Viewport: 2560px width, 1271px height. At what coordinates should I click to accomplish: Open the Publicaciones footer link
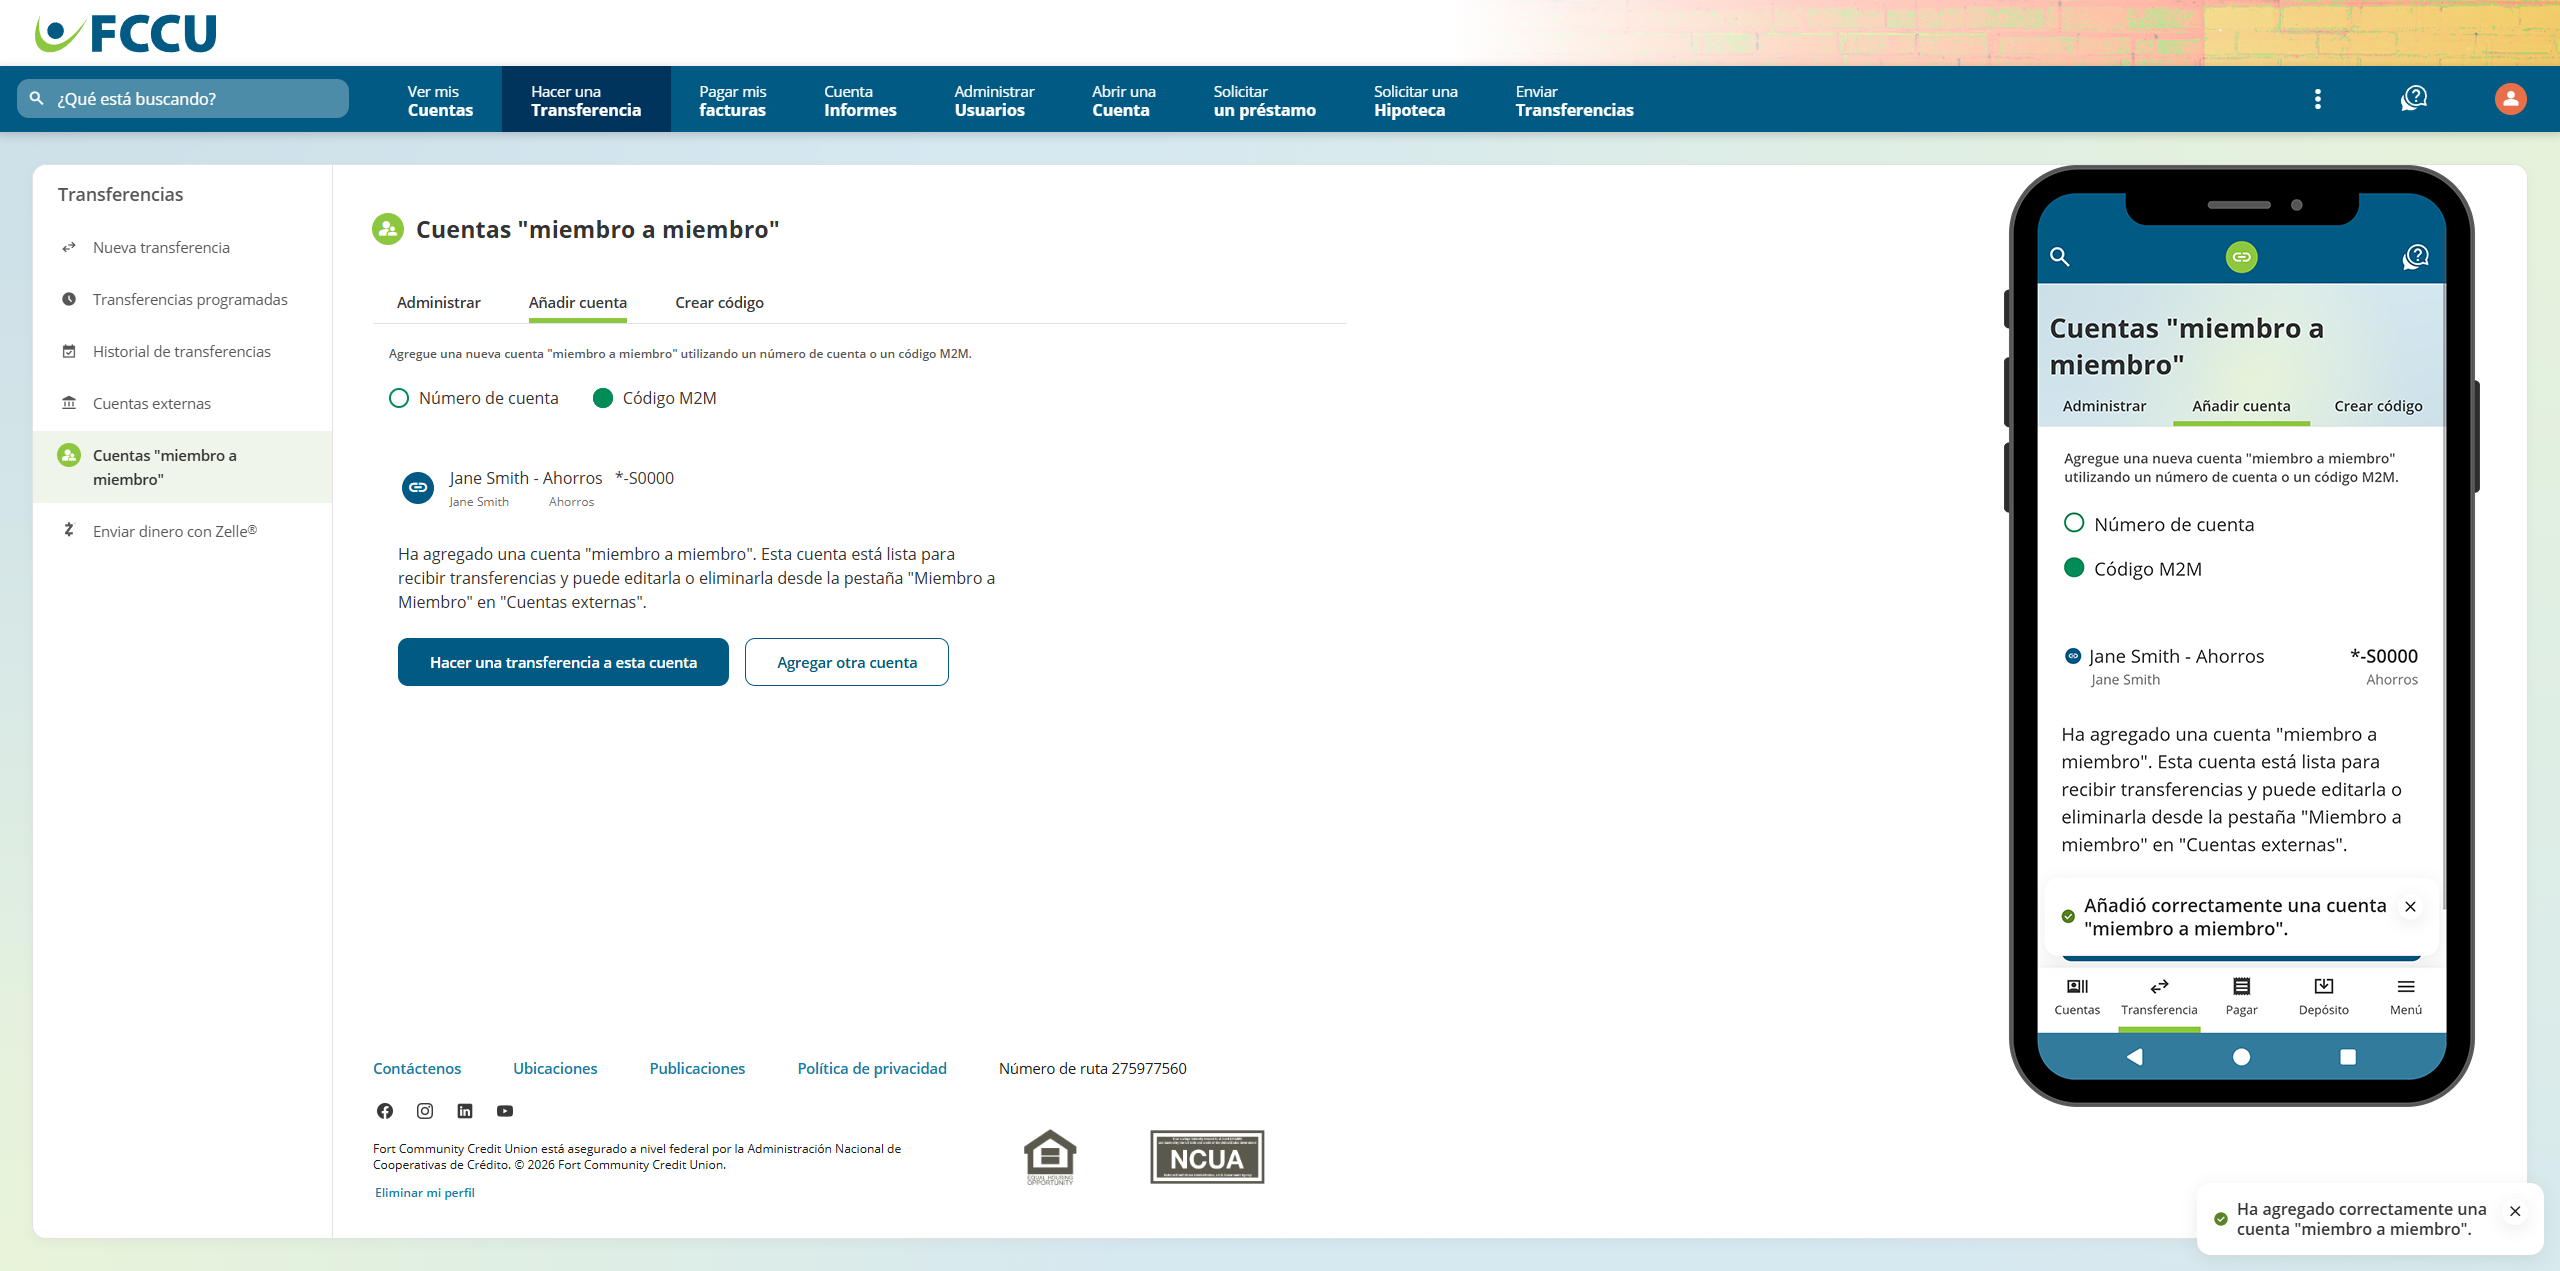pyautogui.click(x=697, y=1068)
